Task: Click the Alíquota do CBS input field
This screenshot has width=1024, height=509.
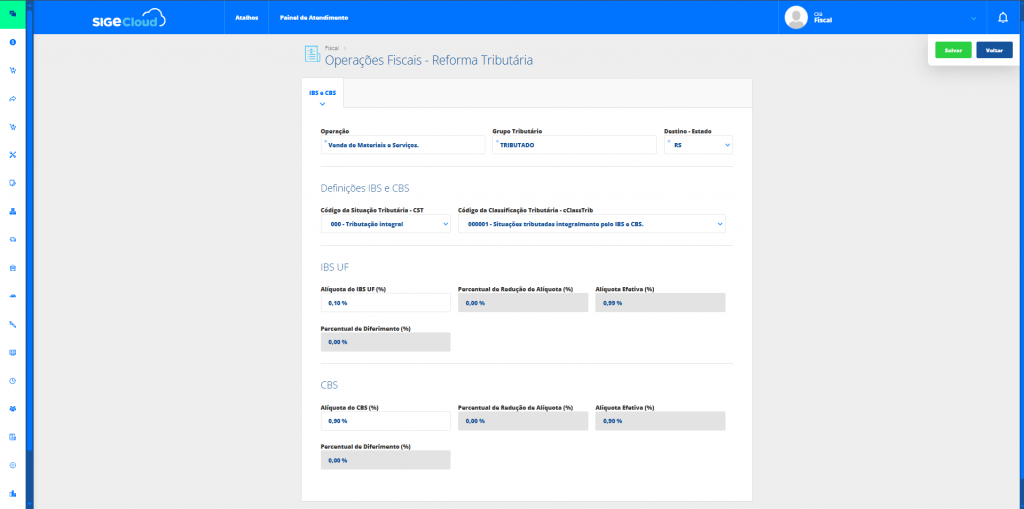Action: pyautogui.click(x=385, y=421)
